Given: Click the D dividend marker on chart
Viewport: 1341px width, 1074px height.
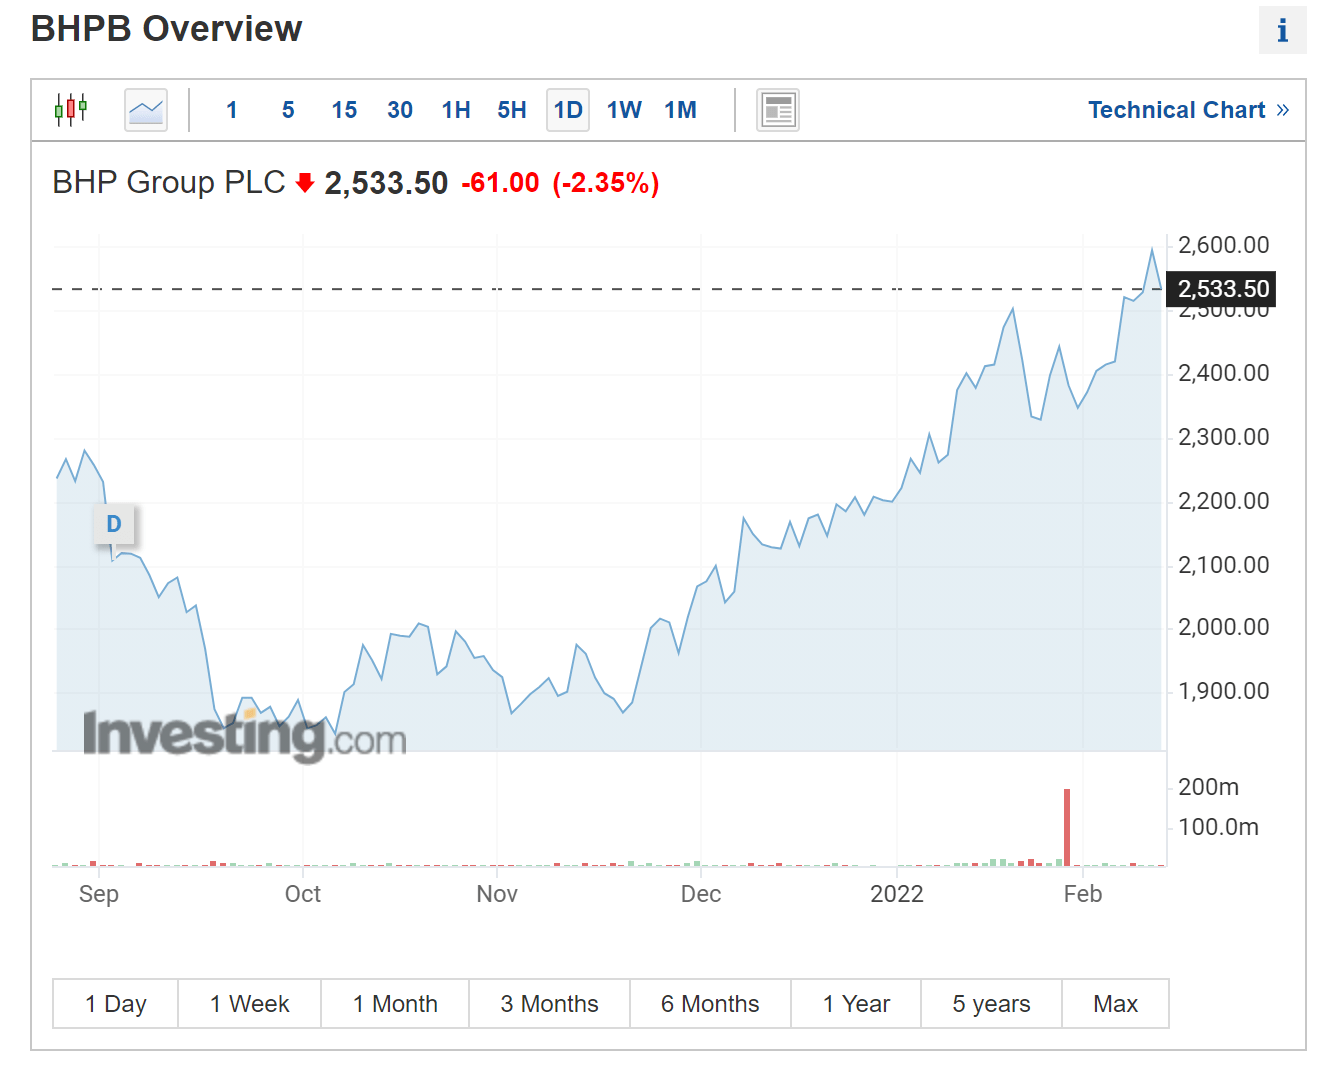Looking at the screenshot, I should pyautogui.click(x=114, y=524).
